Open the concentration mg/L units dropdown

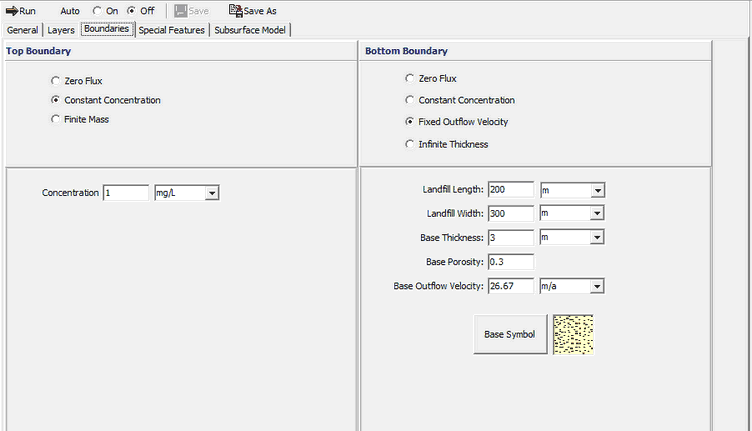click(212, 193)
